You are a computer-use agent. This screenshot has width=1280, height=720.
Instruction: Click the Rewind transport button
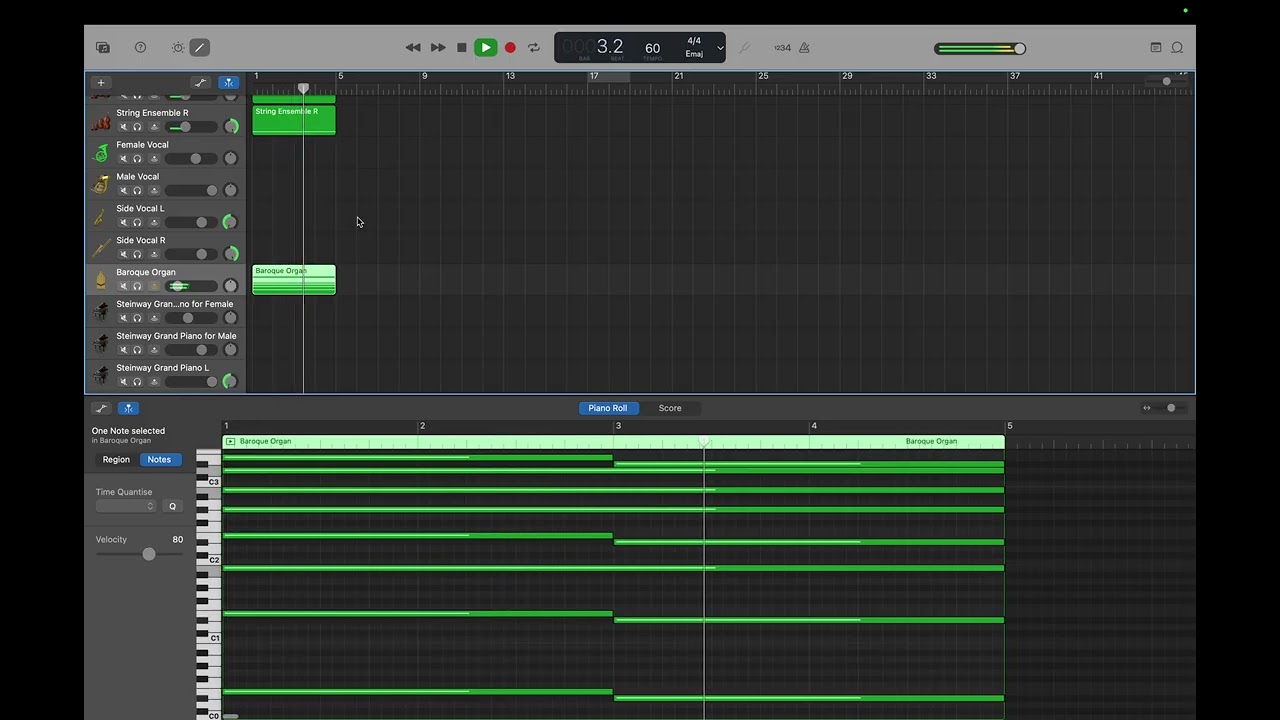coord(413,47)
